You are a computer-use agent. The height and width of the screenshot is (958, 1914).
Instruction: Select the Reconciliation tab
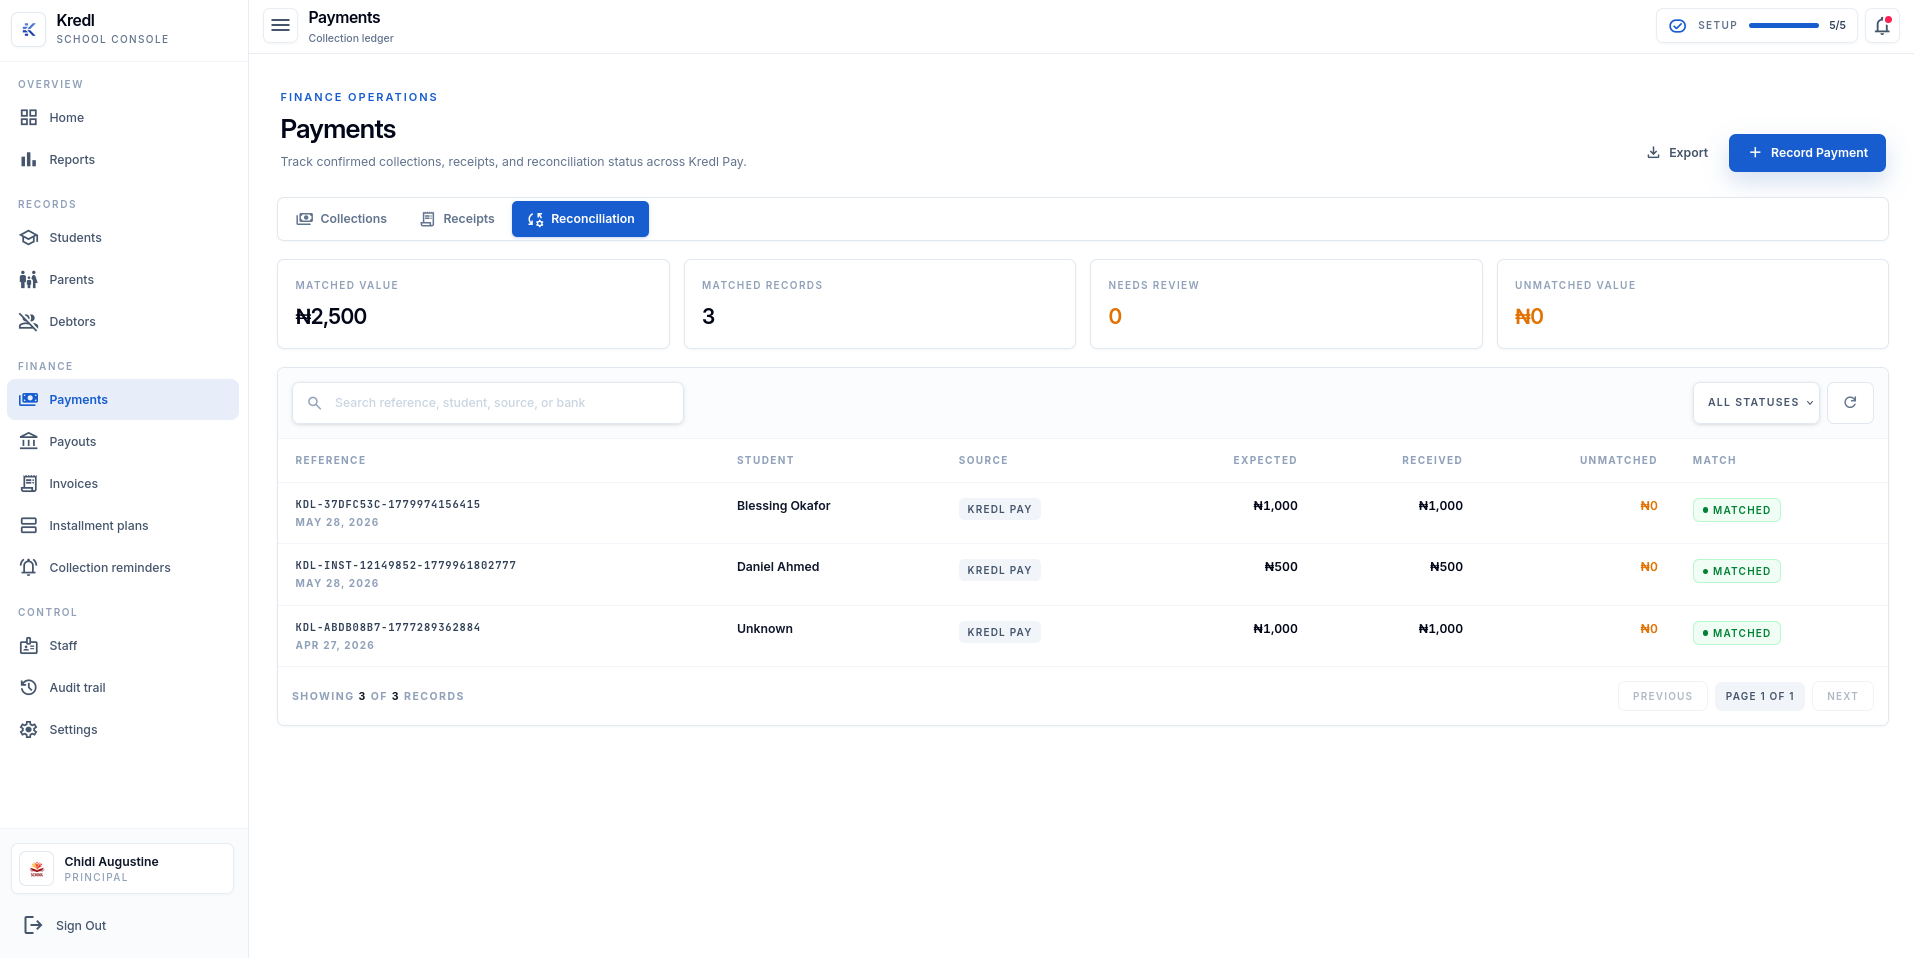[x=580, y=219]
